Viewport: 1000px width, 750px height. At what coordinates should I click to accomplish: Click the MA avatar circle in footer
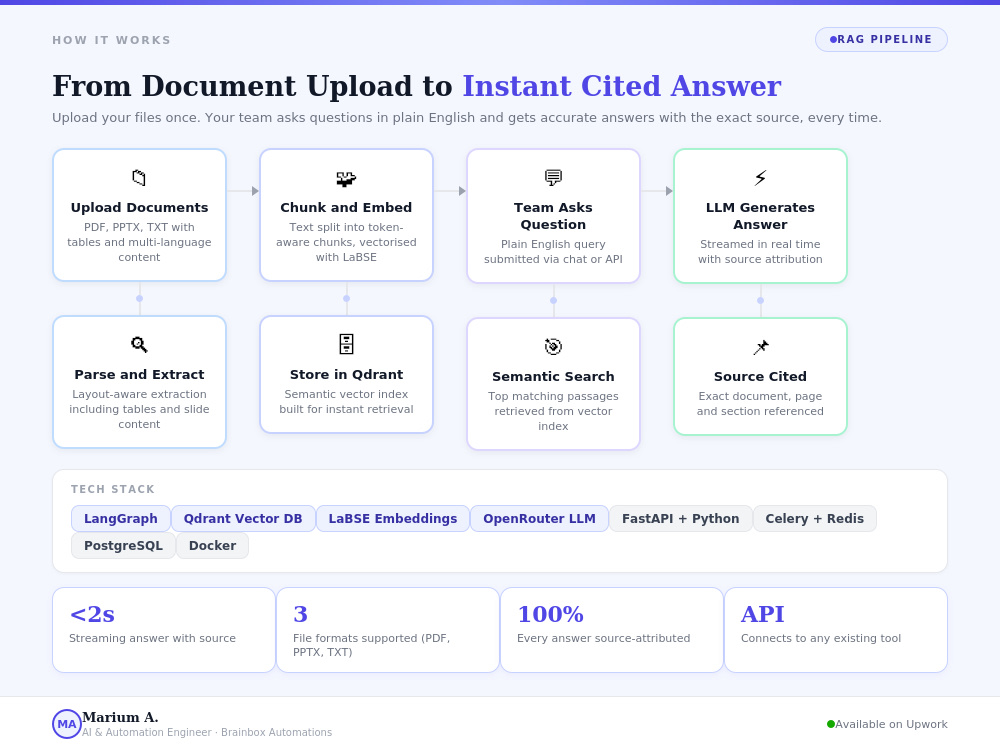tap(67, 724)
